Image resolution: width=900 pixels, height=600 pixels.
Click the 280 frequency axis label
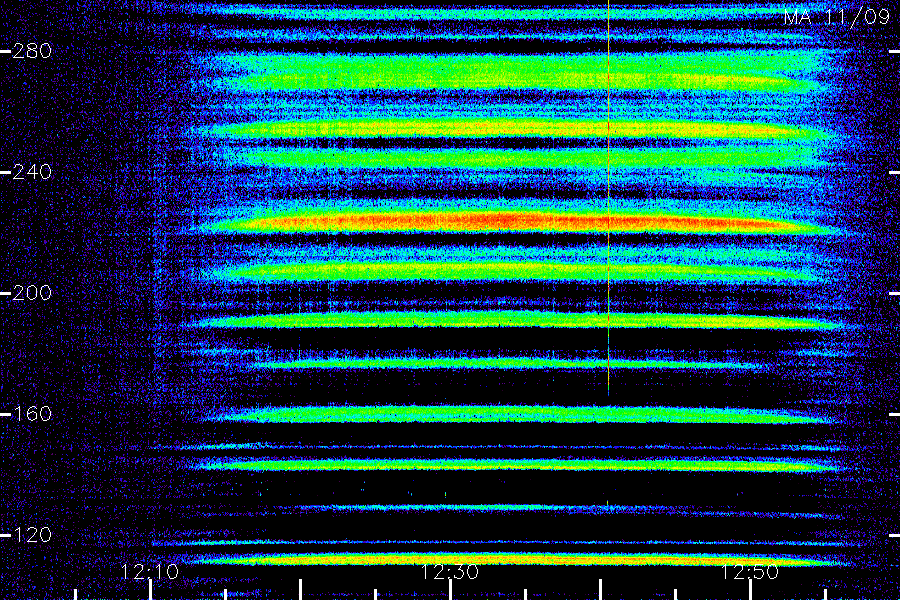point(32,51)
